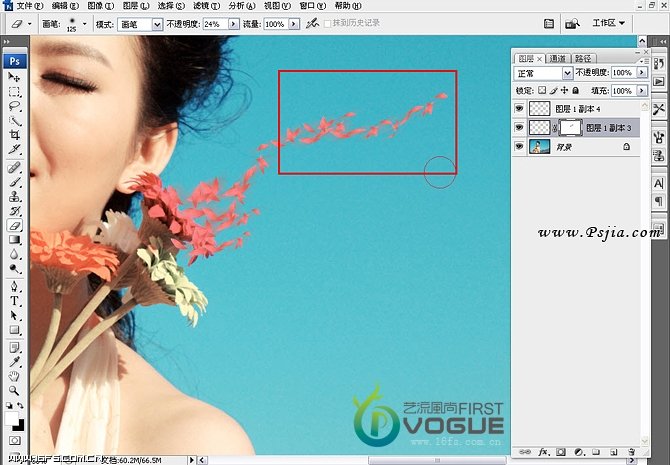Screen dimensions: 670x465
Task: Switch to the 通道 (Channels) tab
Action: (x=558, y=58)
